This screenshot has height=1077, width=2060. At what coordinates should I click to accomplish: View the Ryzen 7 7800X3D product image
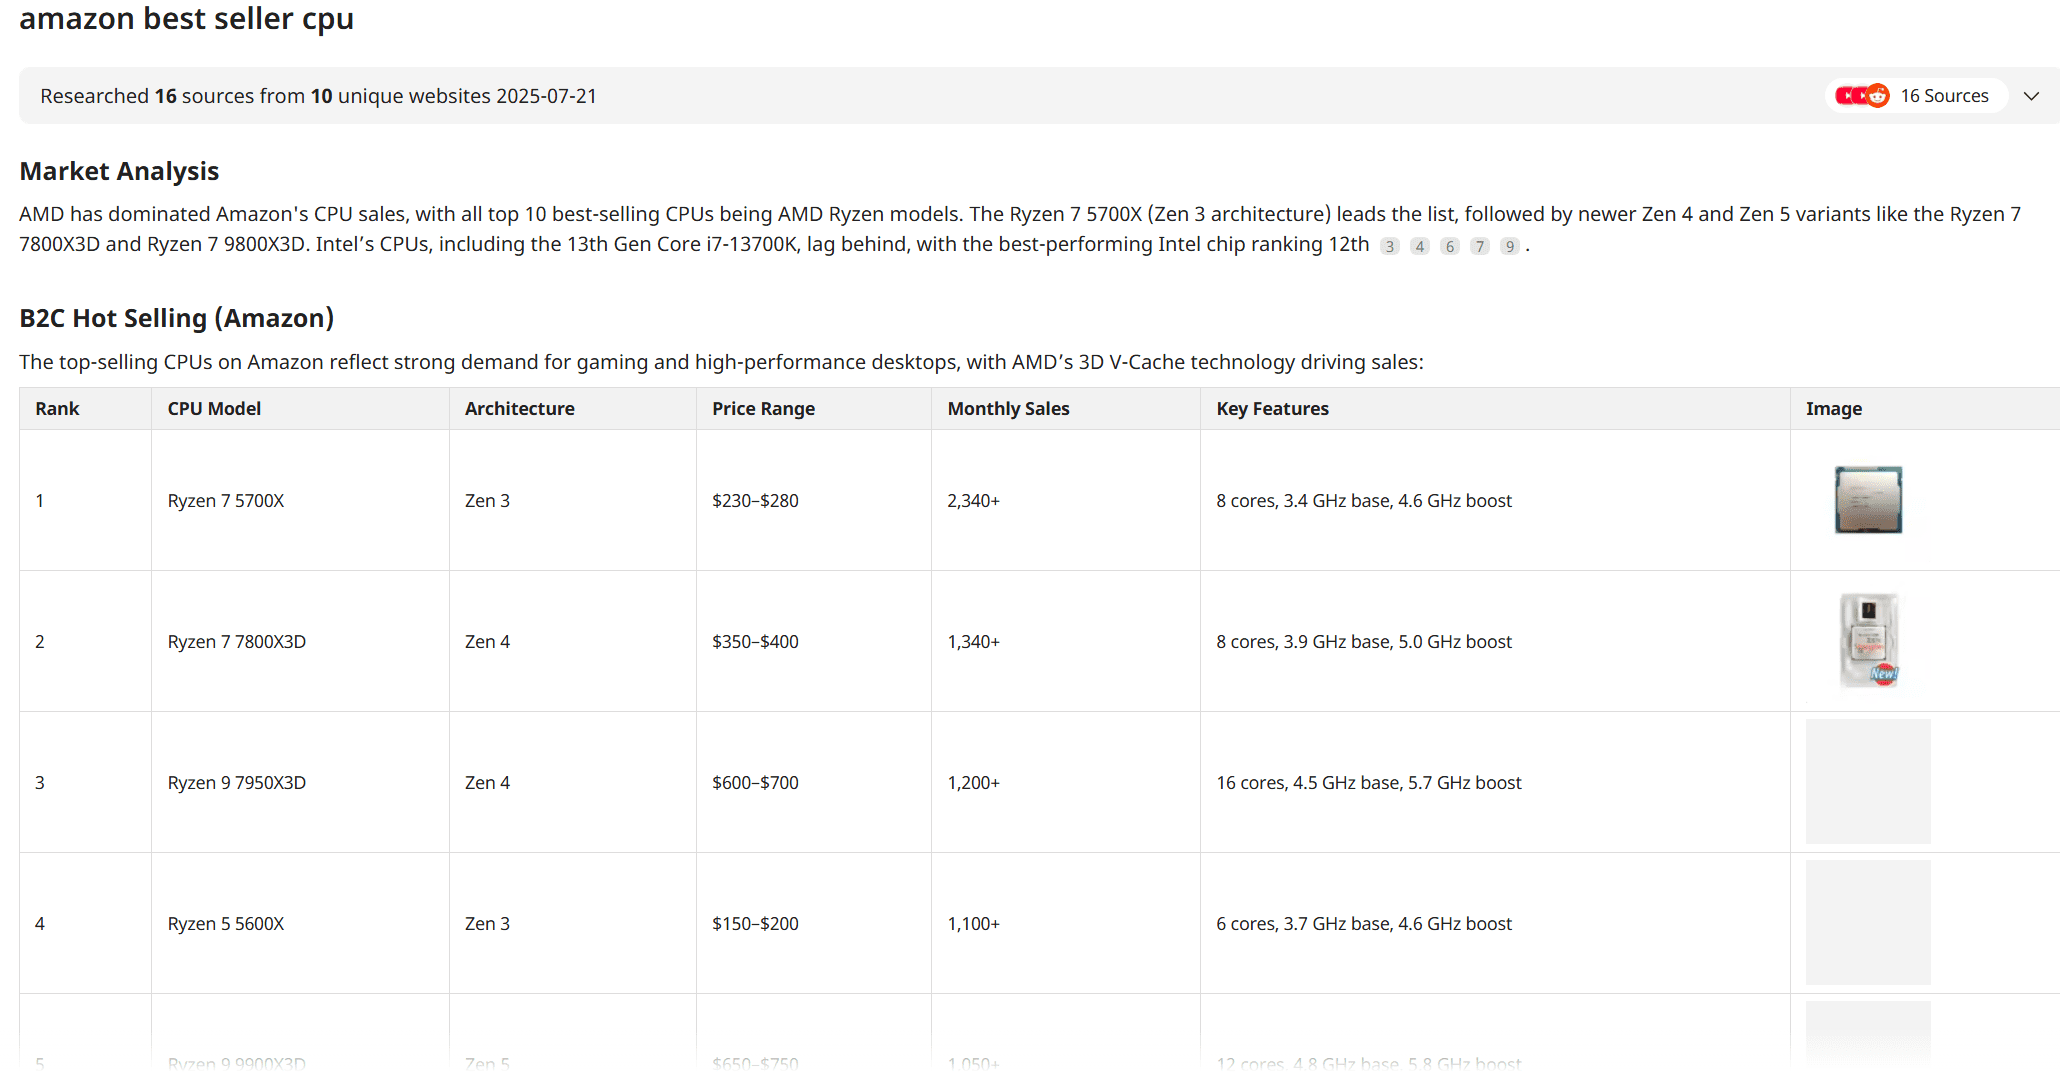(1868, 641)
